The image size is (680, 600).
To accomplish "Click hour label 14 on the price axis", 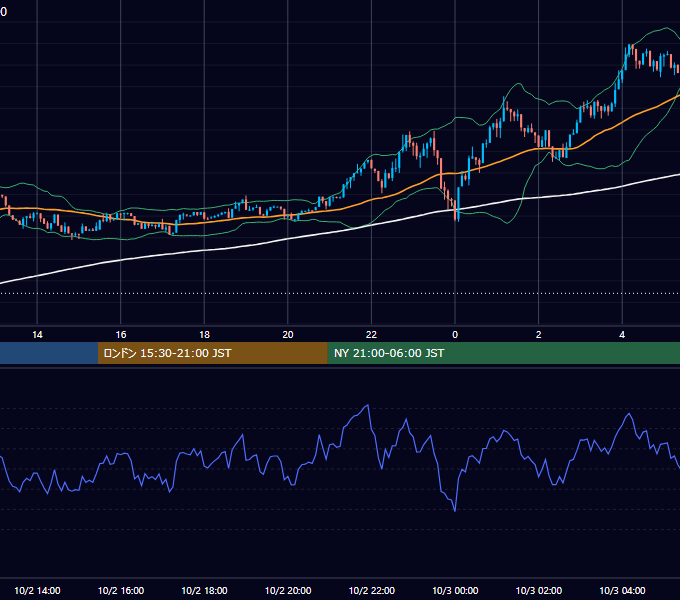I will (x=37, y=335).
